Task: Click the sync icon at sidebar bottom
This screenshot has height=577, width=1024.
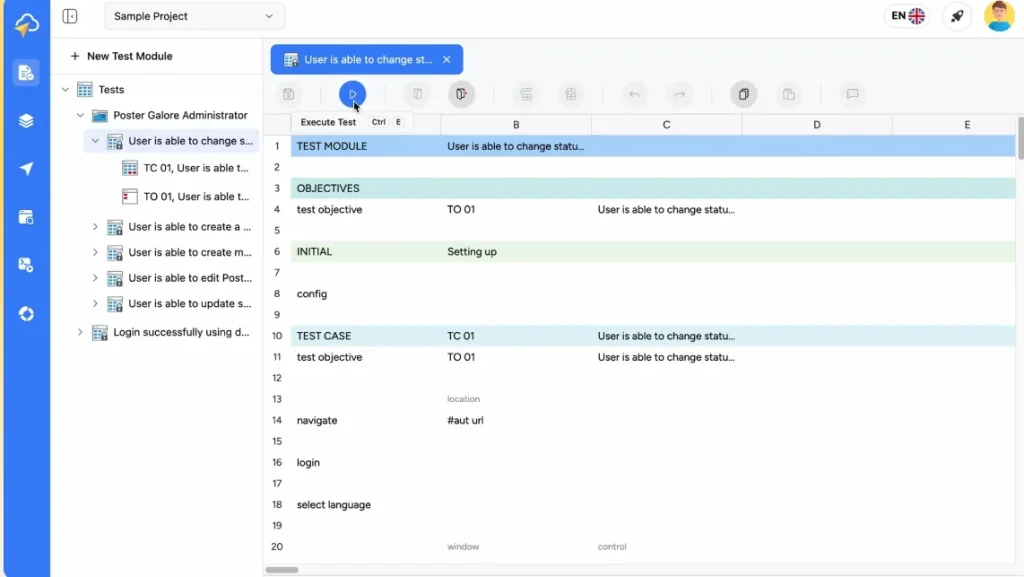Action: point(26,314)
